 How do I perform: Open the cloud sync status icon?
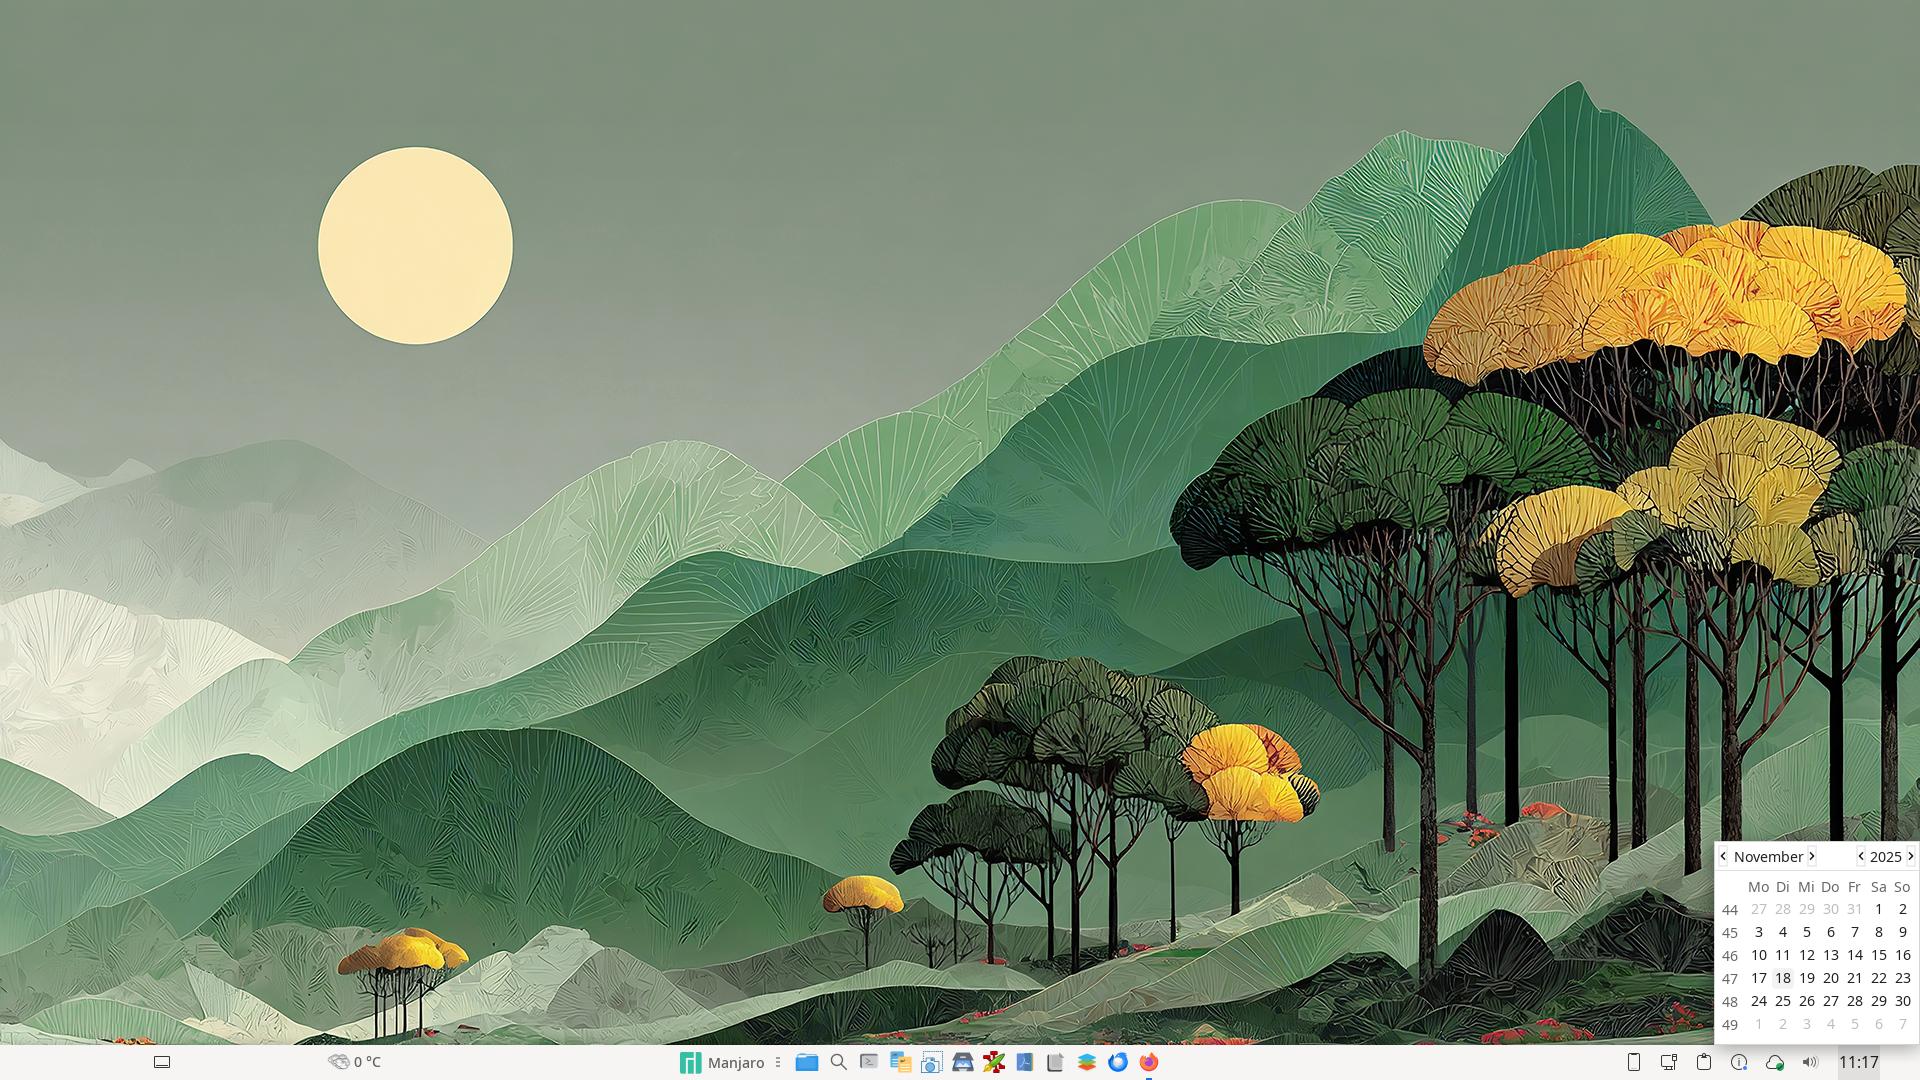pyautogui.click(x=1774, y=1062)
